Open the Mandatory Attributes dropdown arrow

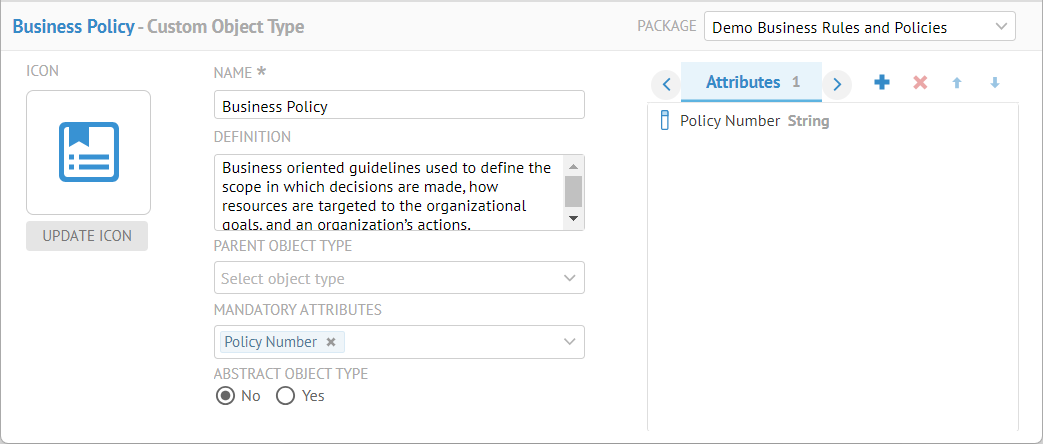(569, 342)
